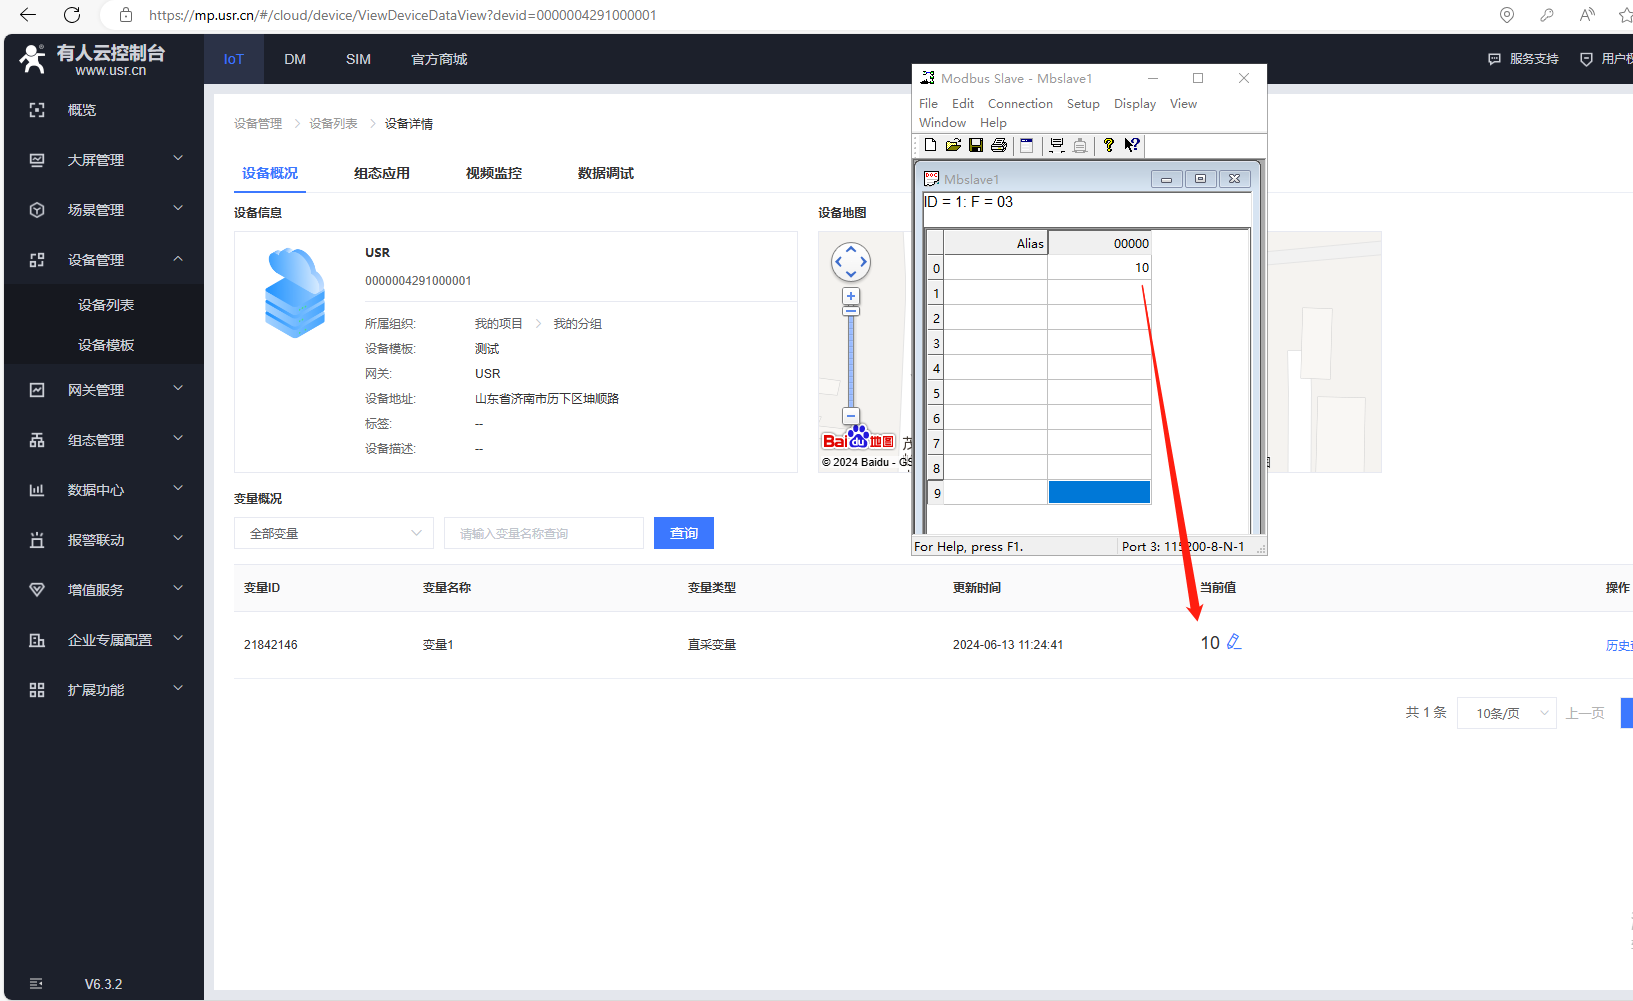Click the Open file folder icon

(953, 145)
